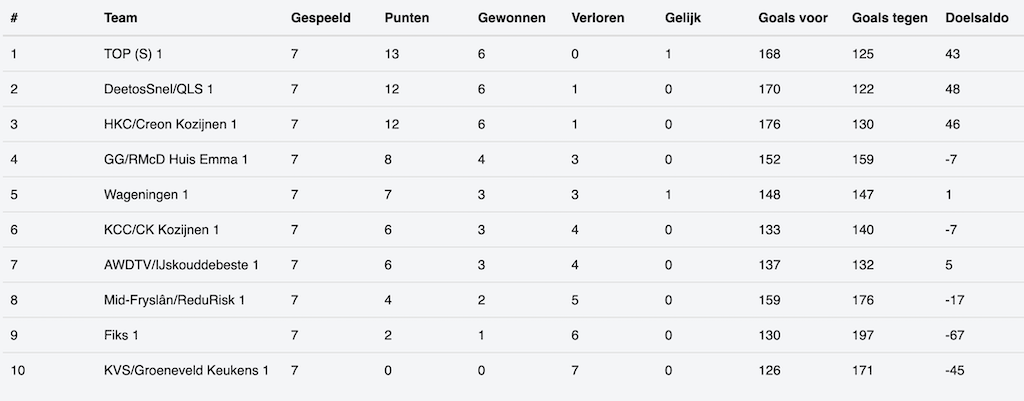Click the Gespeeld column header
Image resolution: width=1024 pixels, height=401 pixels.
(x=320, y=19)
